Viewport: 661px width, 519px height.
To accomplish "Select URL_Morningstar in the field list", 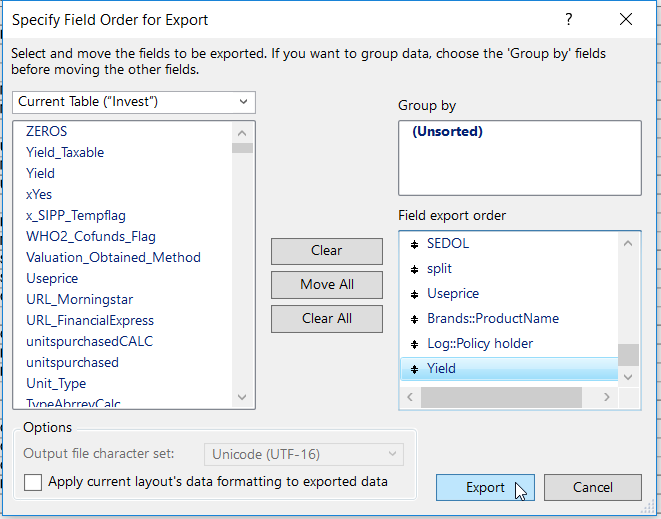I will (79, 299).
